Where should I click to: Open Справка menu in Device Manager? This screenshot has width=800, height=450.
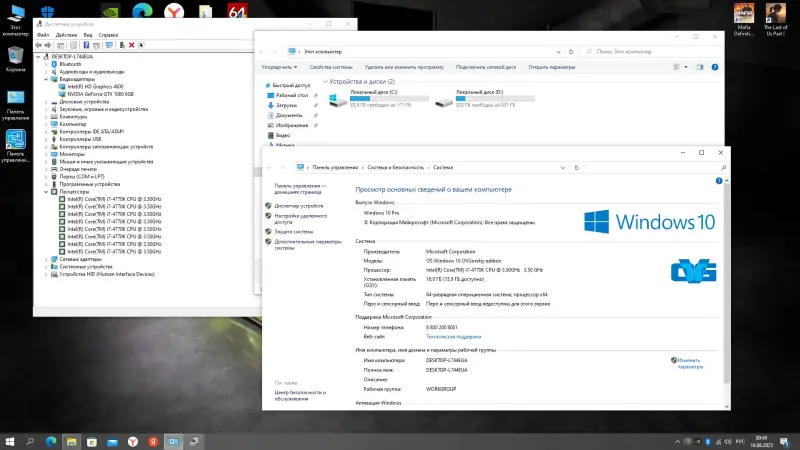[x=108, y=35]
